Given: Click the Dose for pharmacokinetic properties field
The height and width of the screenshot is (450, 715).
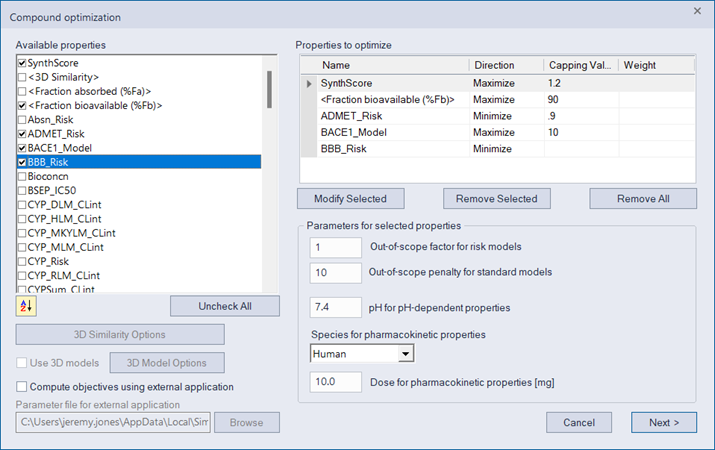Looking at the screenshot, I should coord(336,382).
